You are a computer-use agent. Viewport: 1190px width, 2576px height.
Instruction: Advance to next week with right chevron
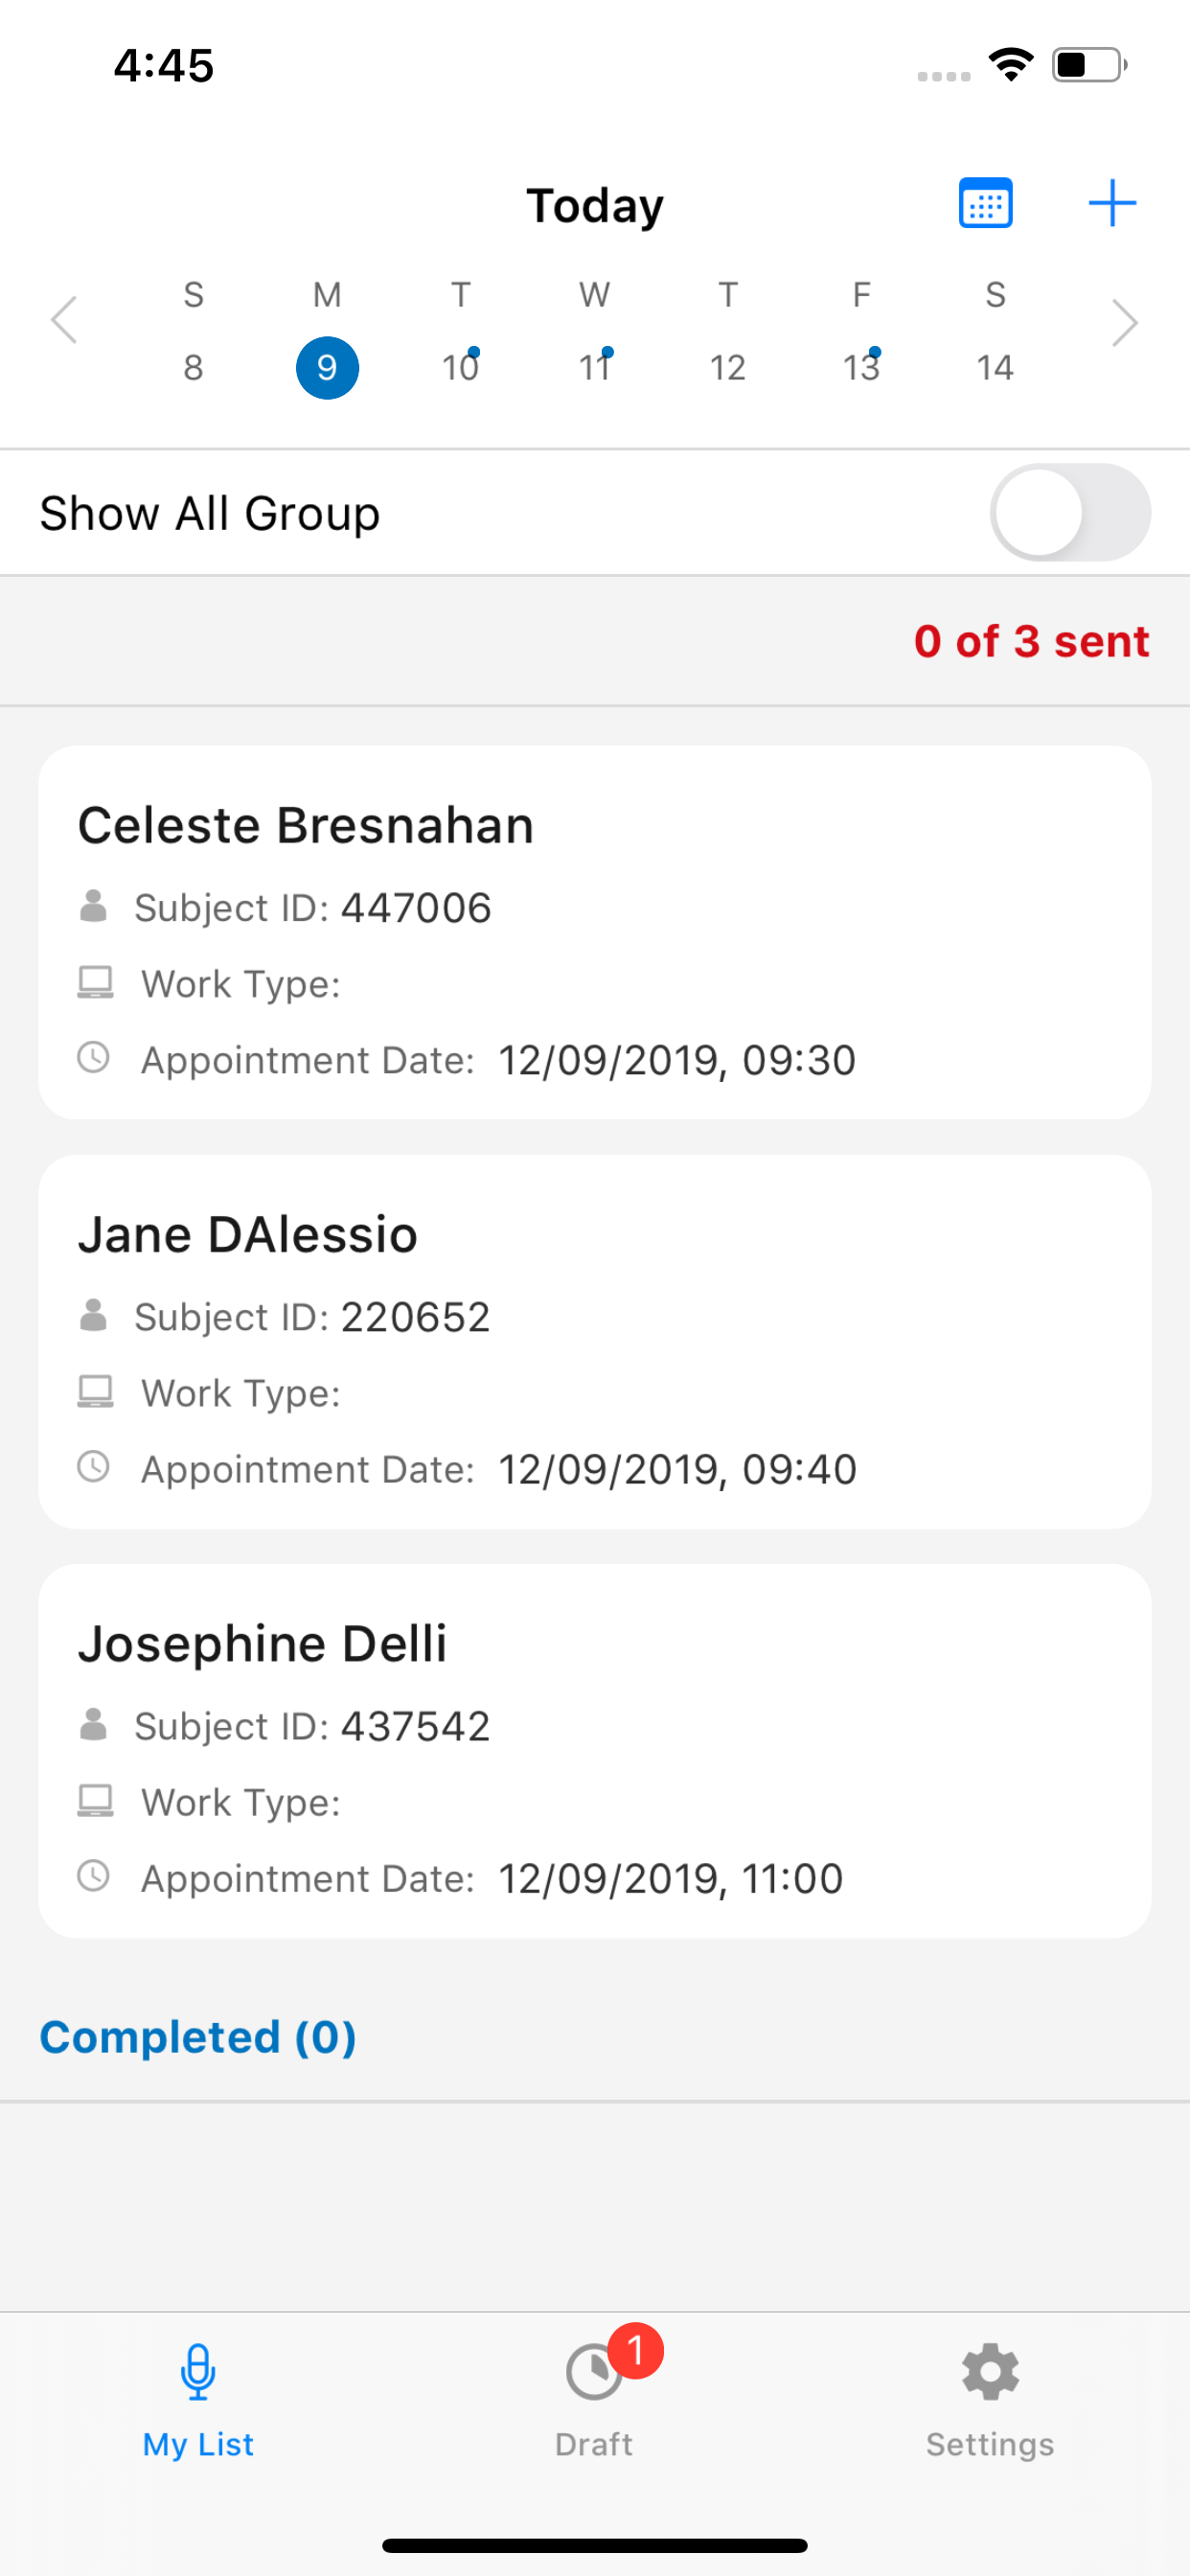1125,323
